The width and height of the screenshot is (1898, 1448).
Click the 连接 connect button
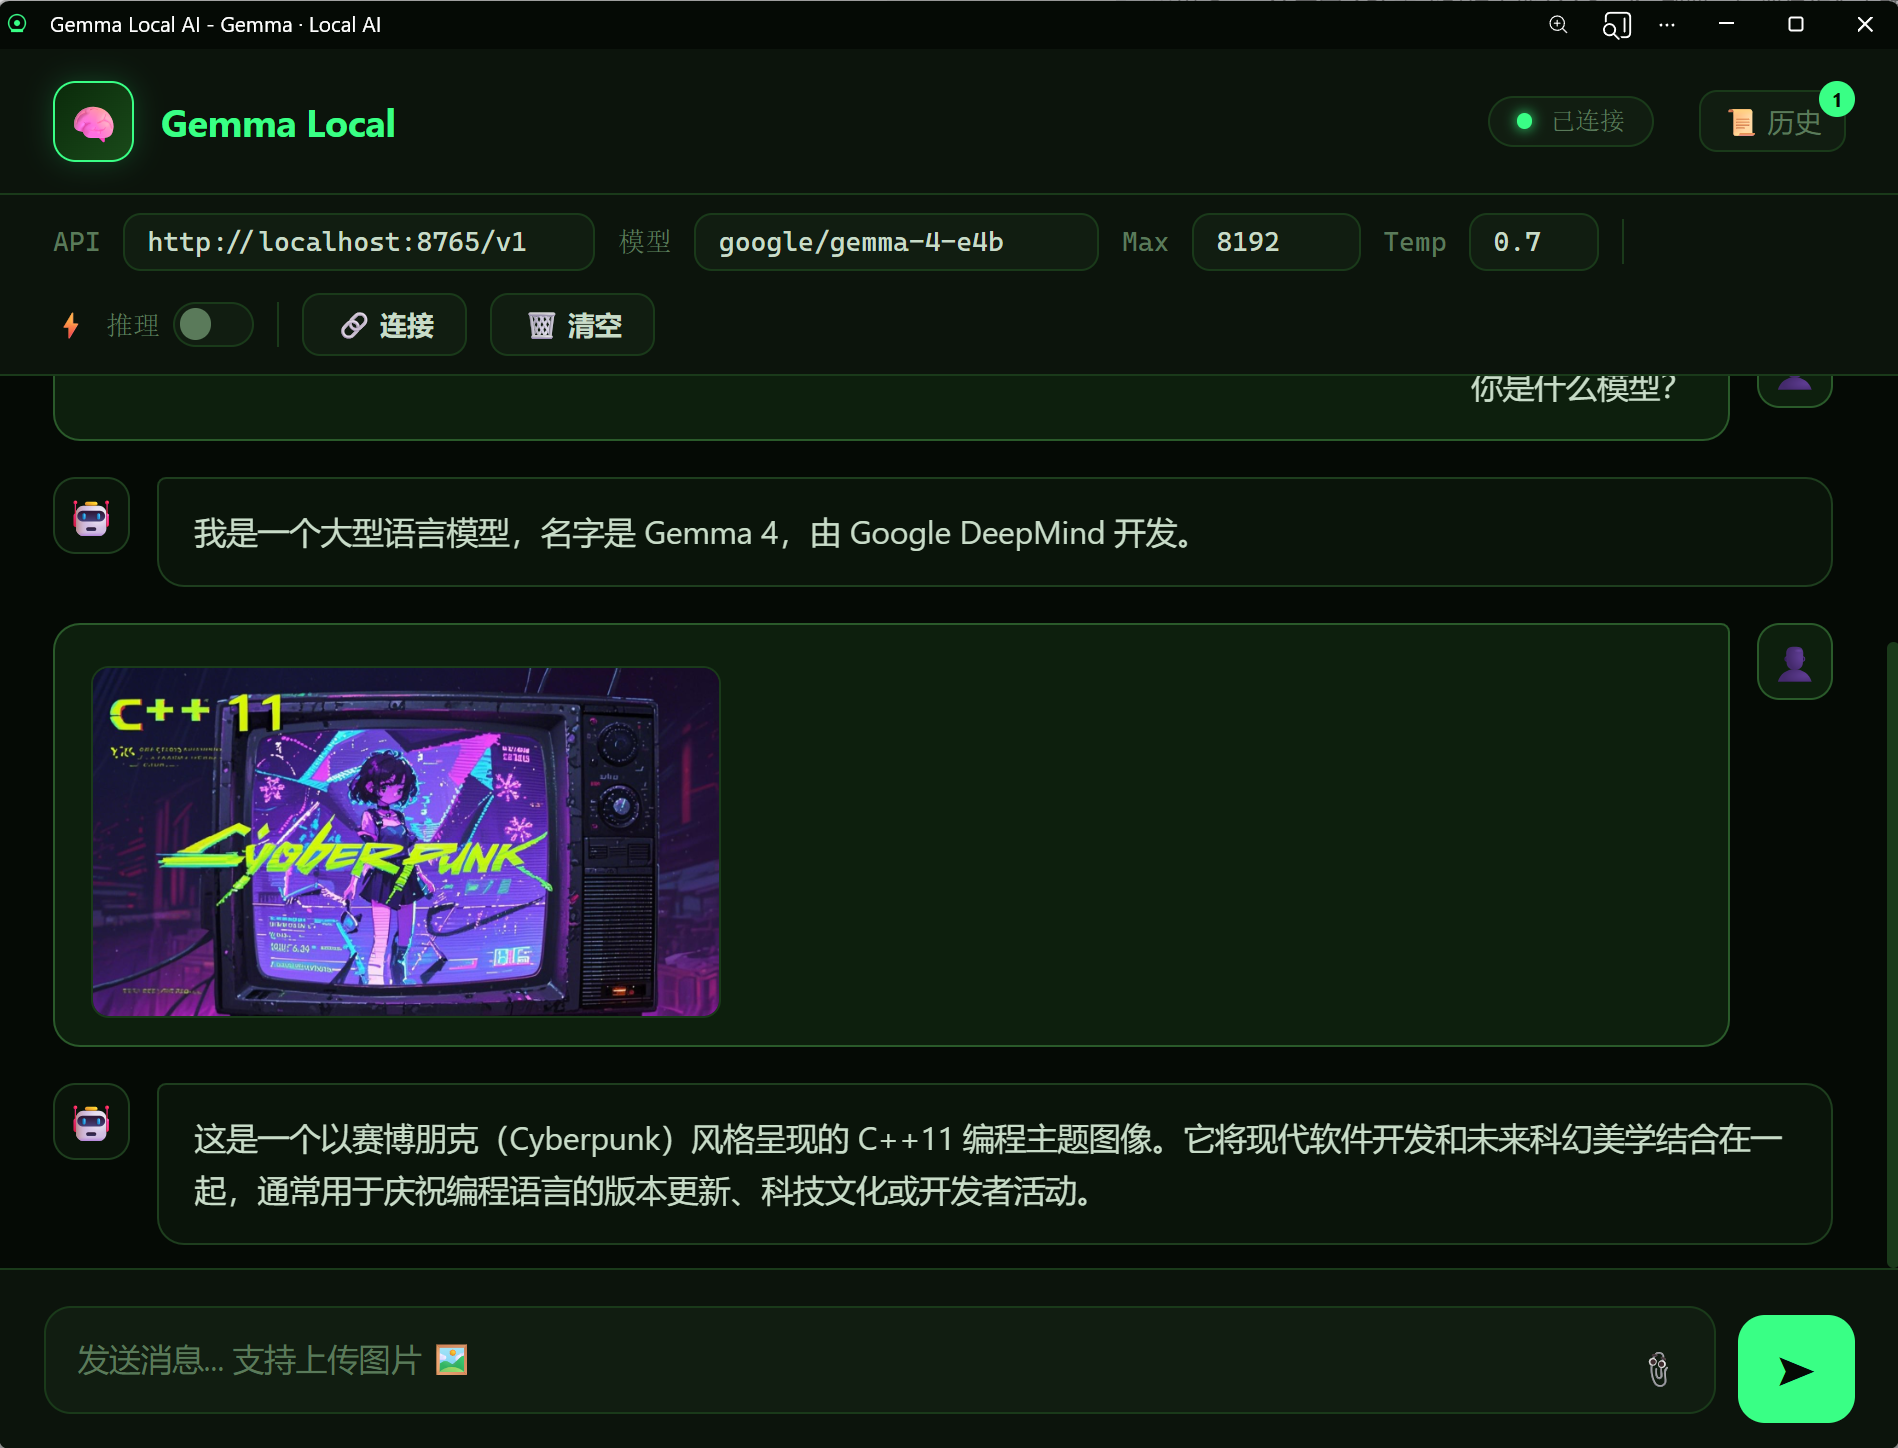(x=384, y=325)
